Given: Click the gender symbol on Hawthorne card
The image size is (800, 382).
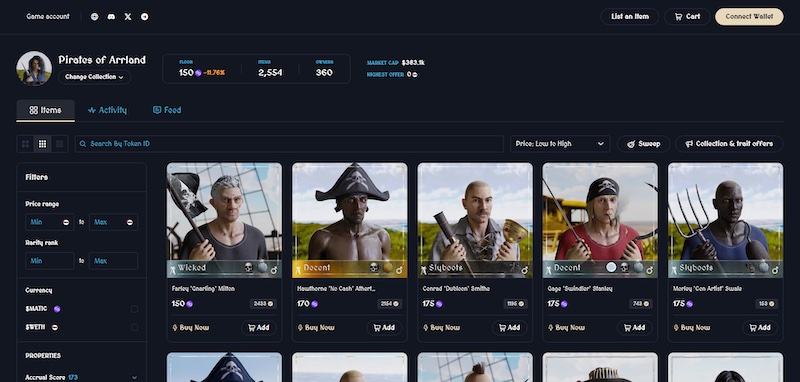Looking at the screenshot, I should point(399,269).
